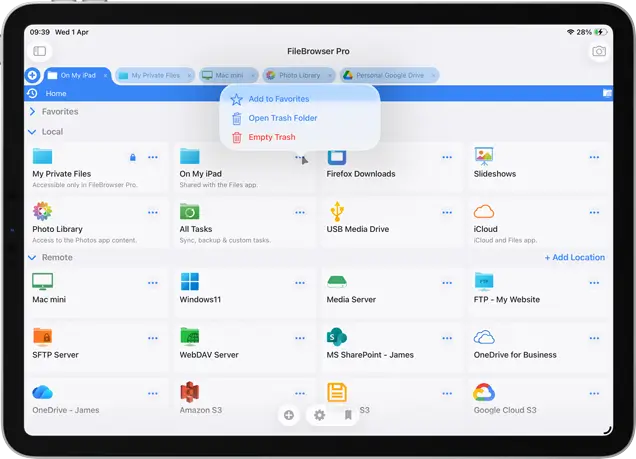Image resolution: width=636 pixels, height=459 pixels.
Task: Select Open Trash Folder menu item
Action: tap(300, 118)
